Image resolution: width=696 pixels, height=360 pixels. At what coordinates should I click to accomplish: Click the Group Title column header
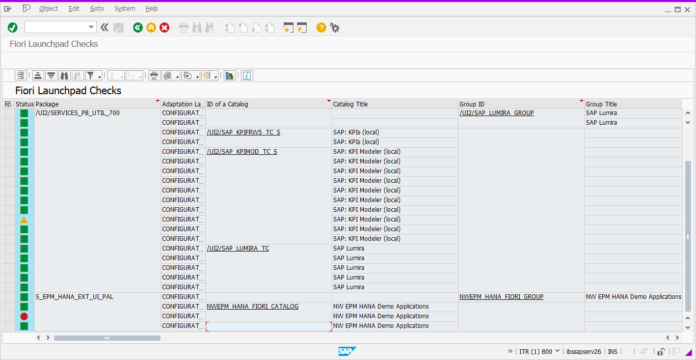[633, 104]
